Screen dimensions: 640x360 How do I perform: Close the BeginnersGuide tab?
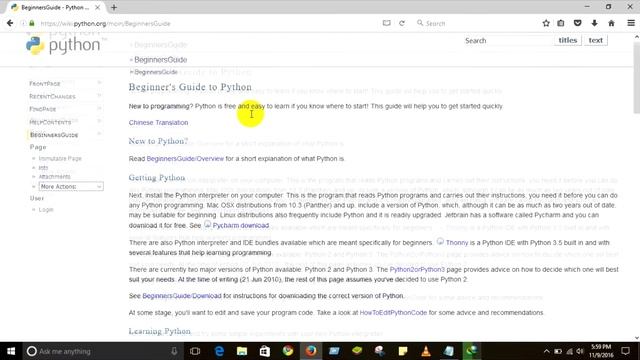98,7
